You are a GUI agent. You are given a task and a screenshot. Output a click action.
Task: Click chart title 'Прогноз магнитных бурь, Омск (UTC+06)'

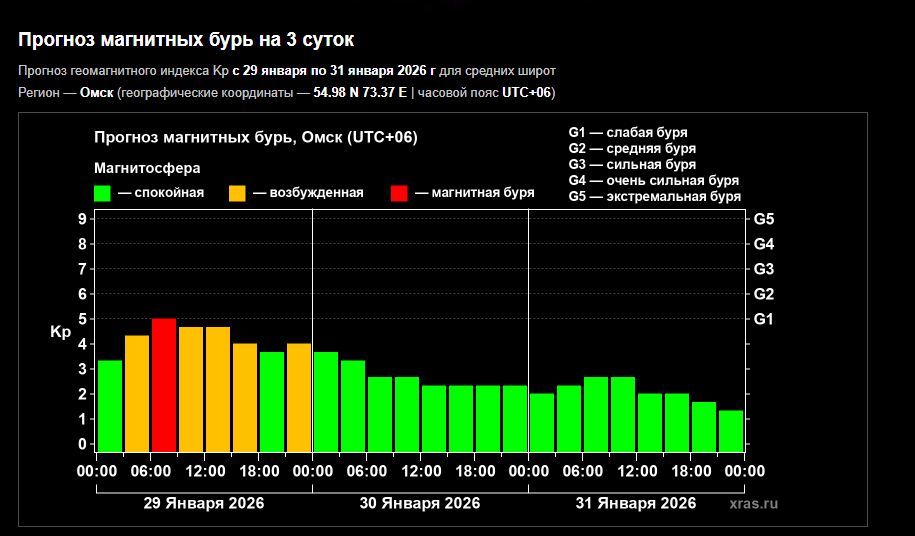(x=256, y=138)
